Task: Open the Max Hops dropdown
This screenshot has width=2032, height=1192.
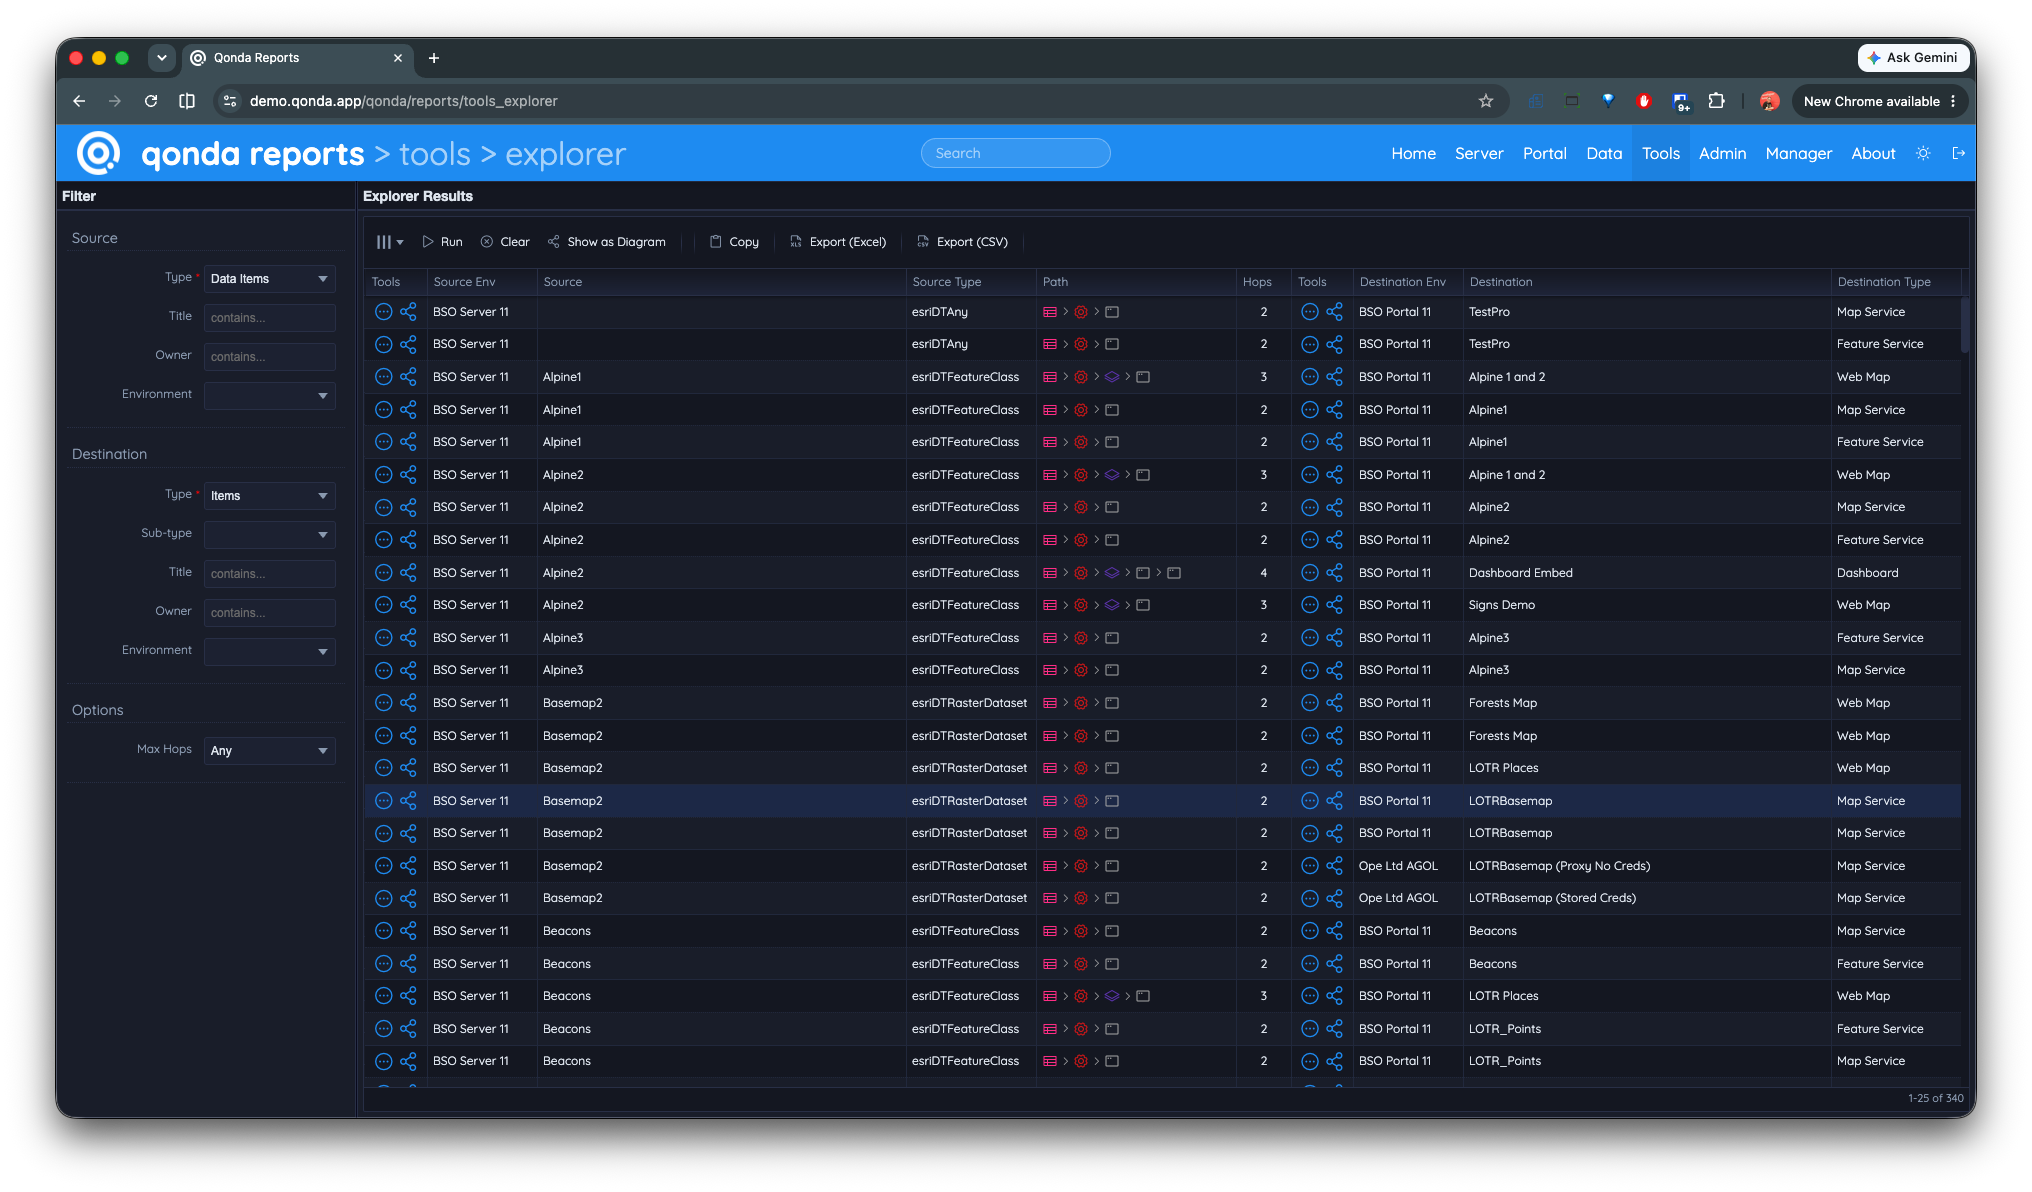Action: pos(269,751)
